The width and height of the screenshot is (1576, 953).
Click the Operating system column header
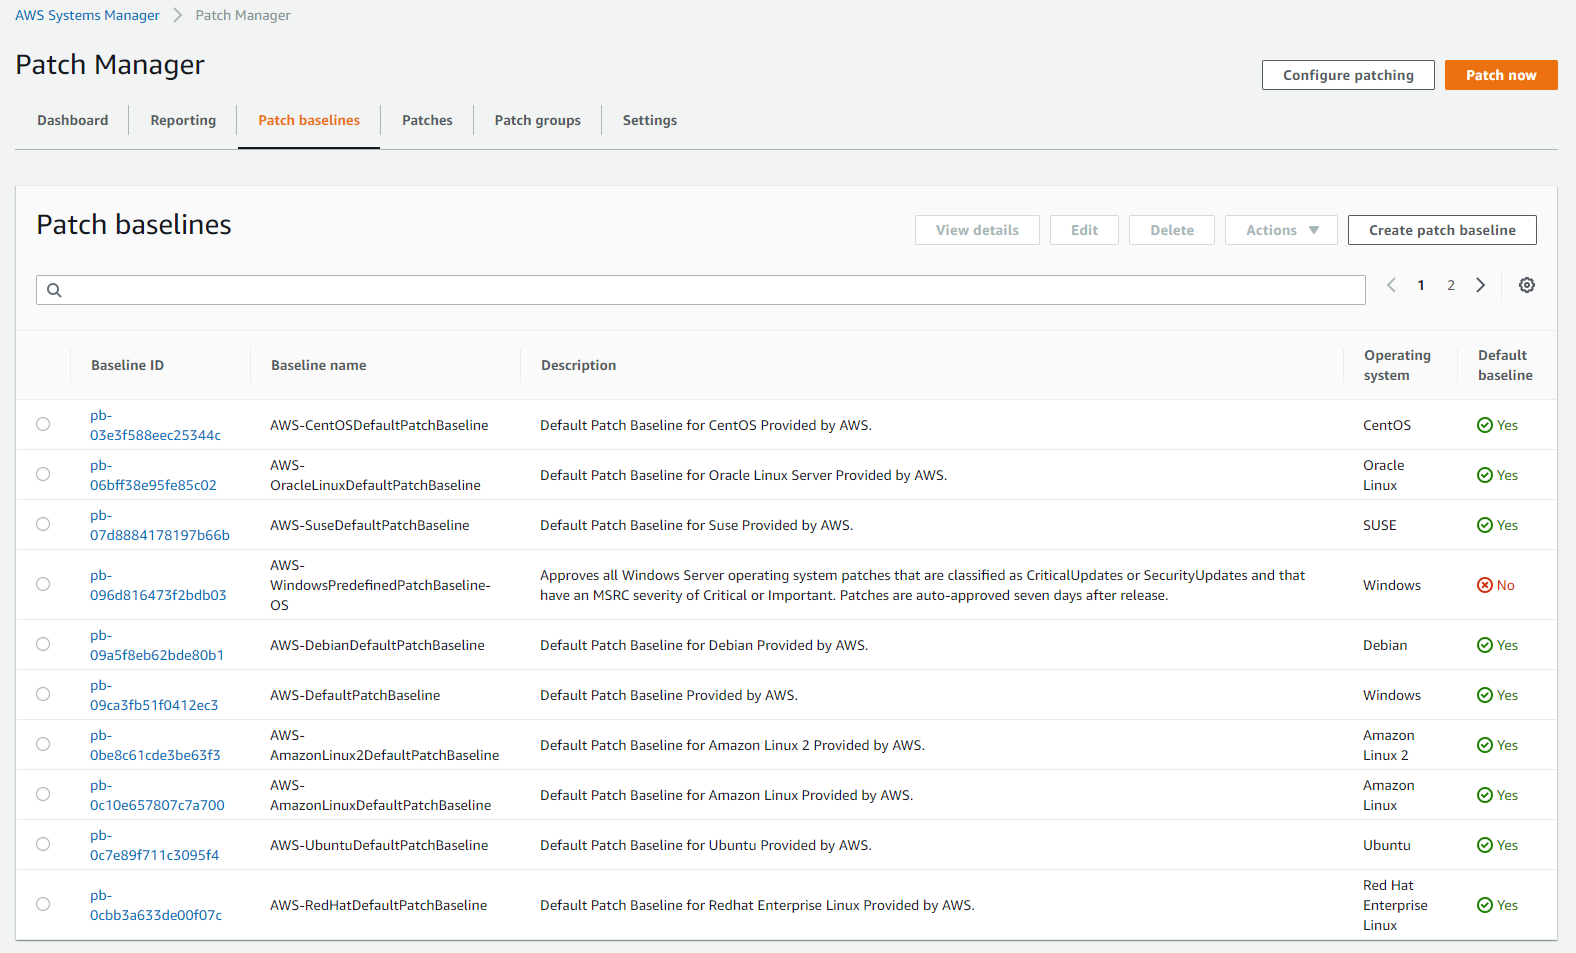(x=1397, y=365)
